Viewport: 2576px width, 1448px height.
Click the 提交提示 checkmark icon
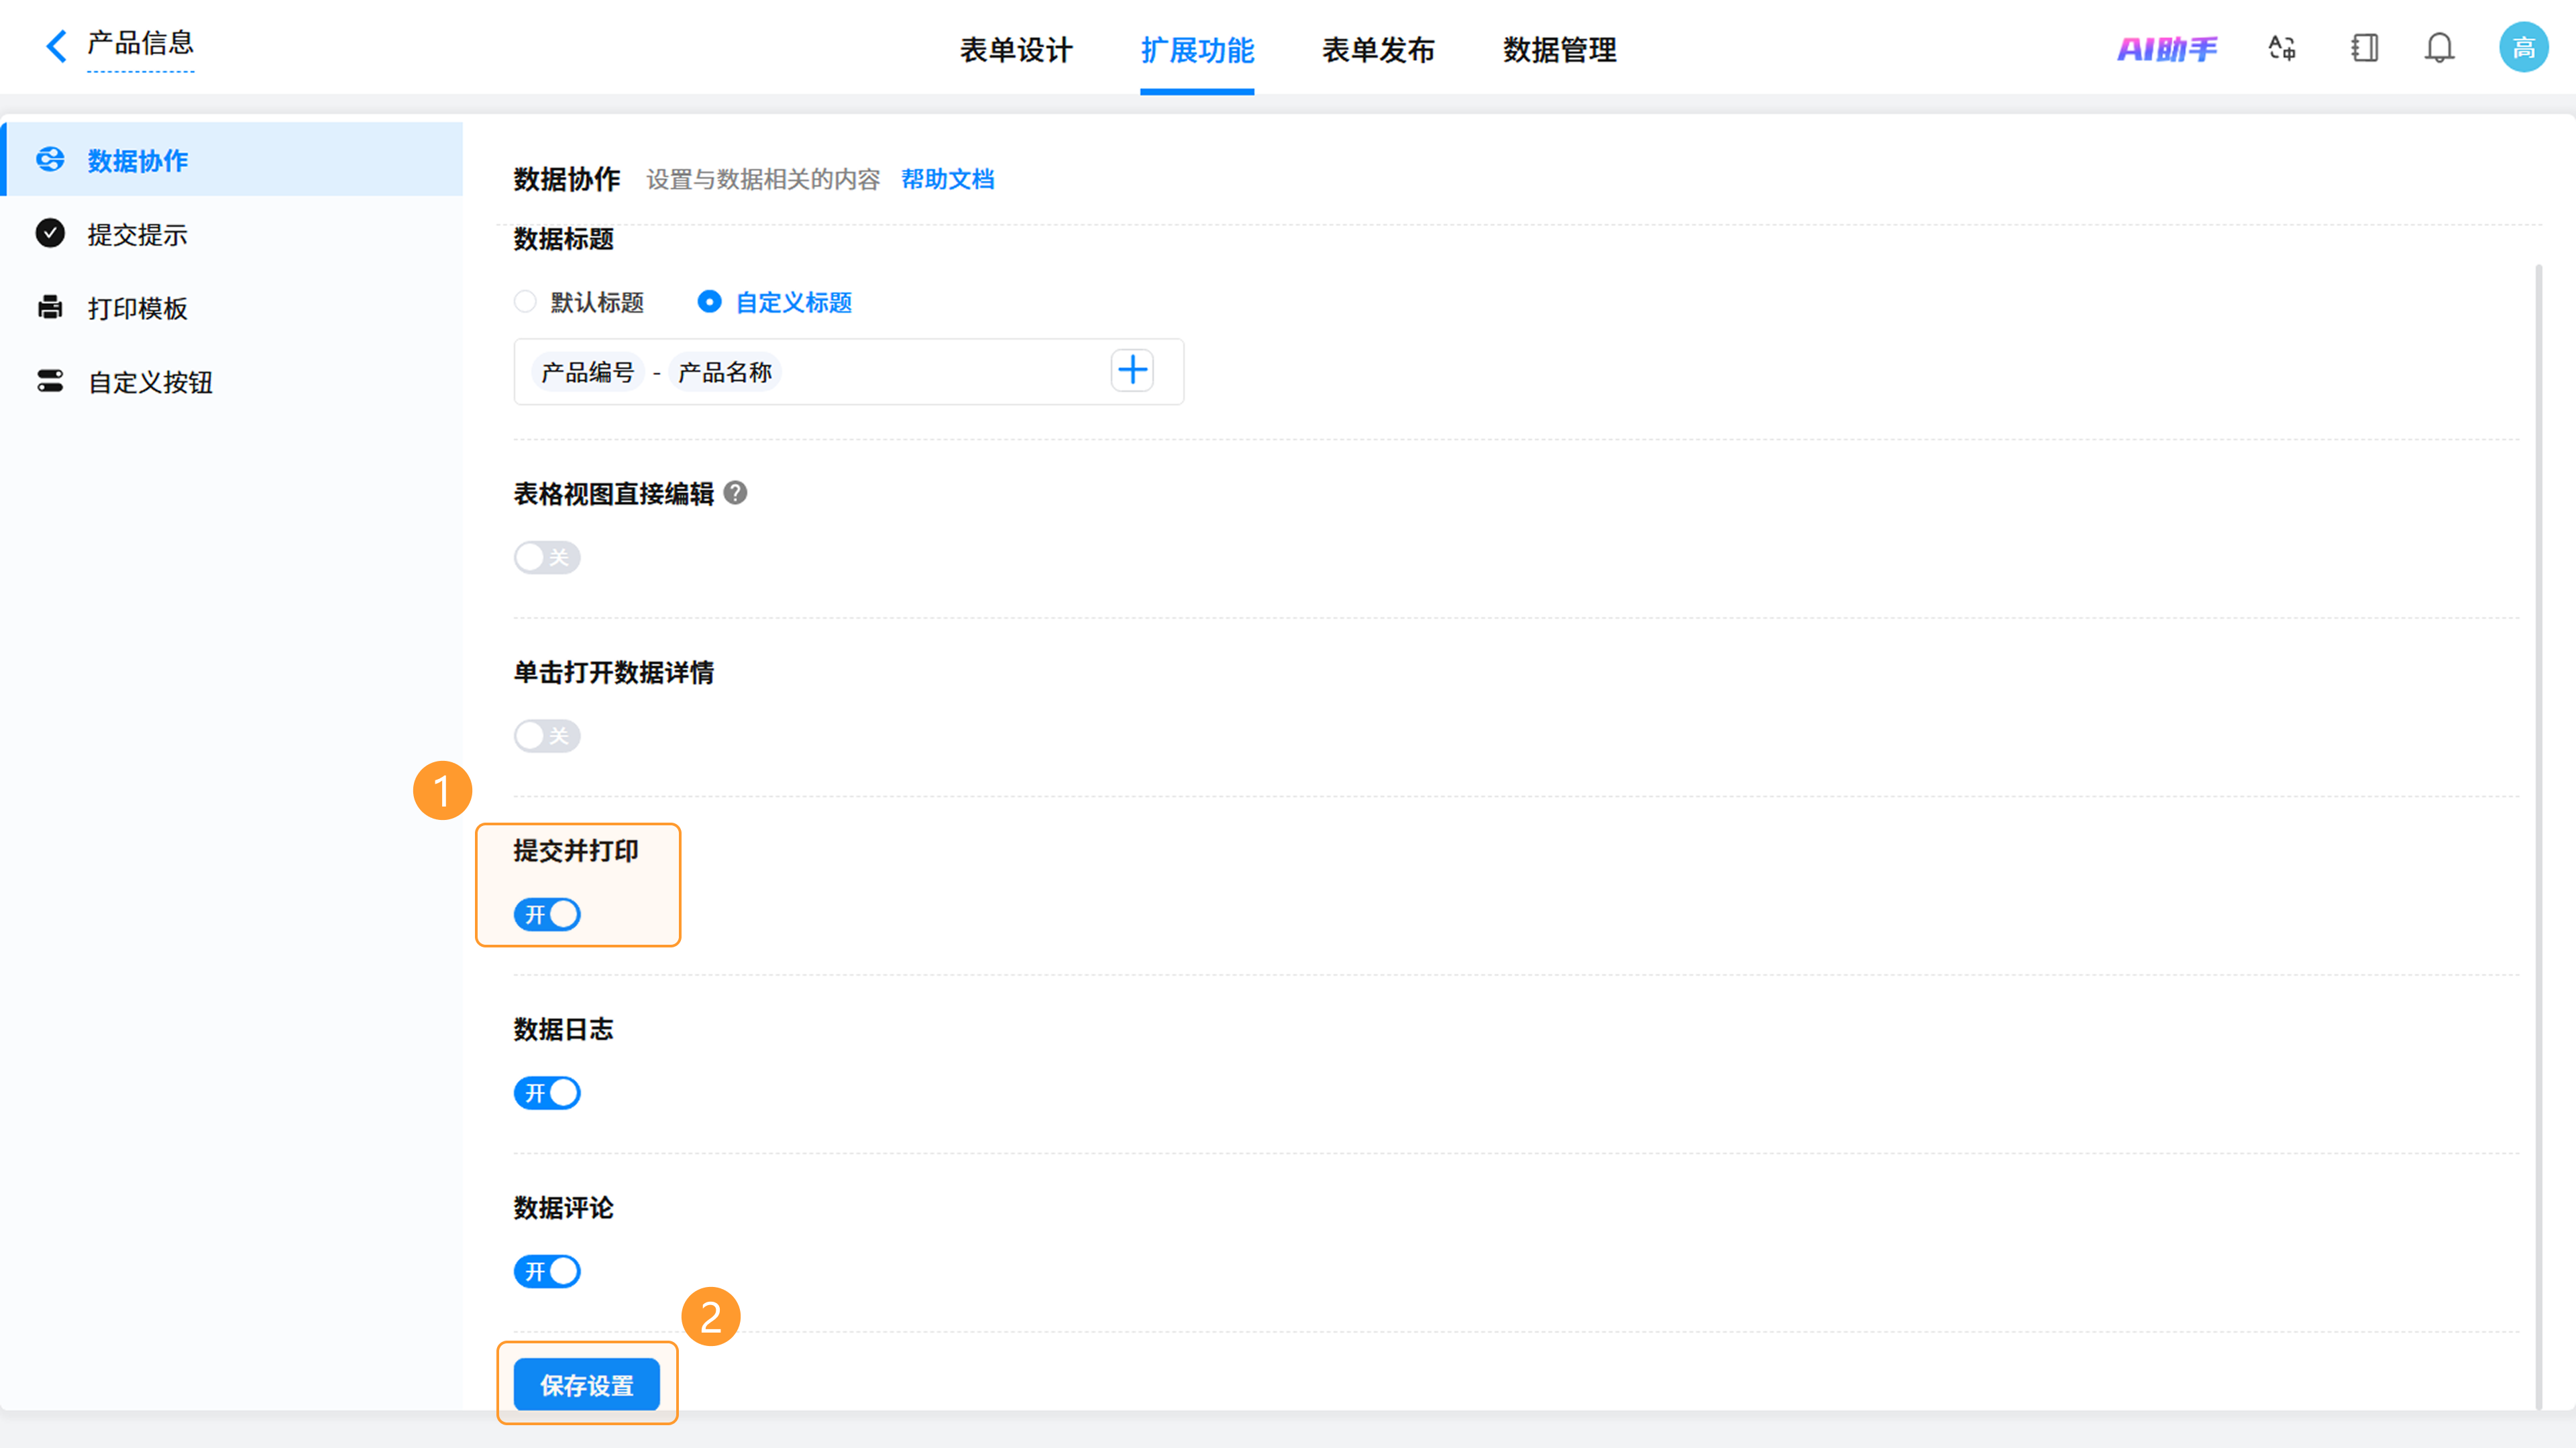[x=50, y=234]
